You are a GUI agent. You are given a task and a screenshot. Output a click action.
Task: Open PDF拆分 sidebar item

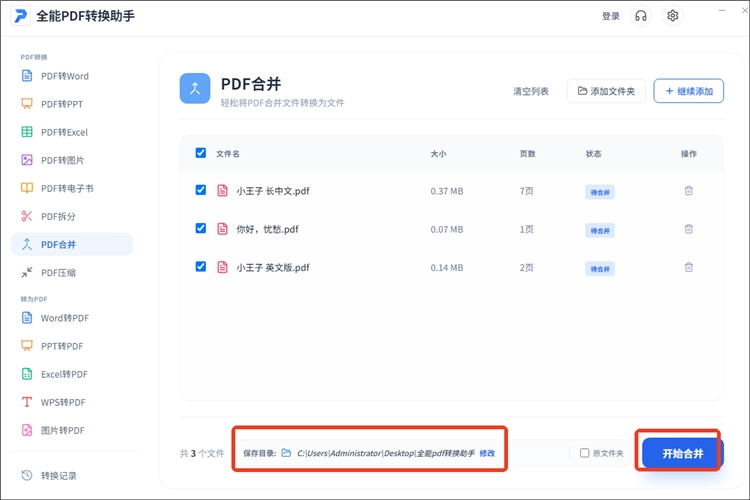pyautogui.click(x=72, y=217)
